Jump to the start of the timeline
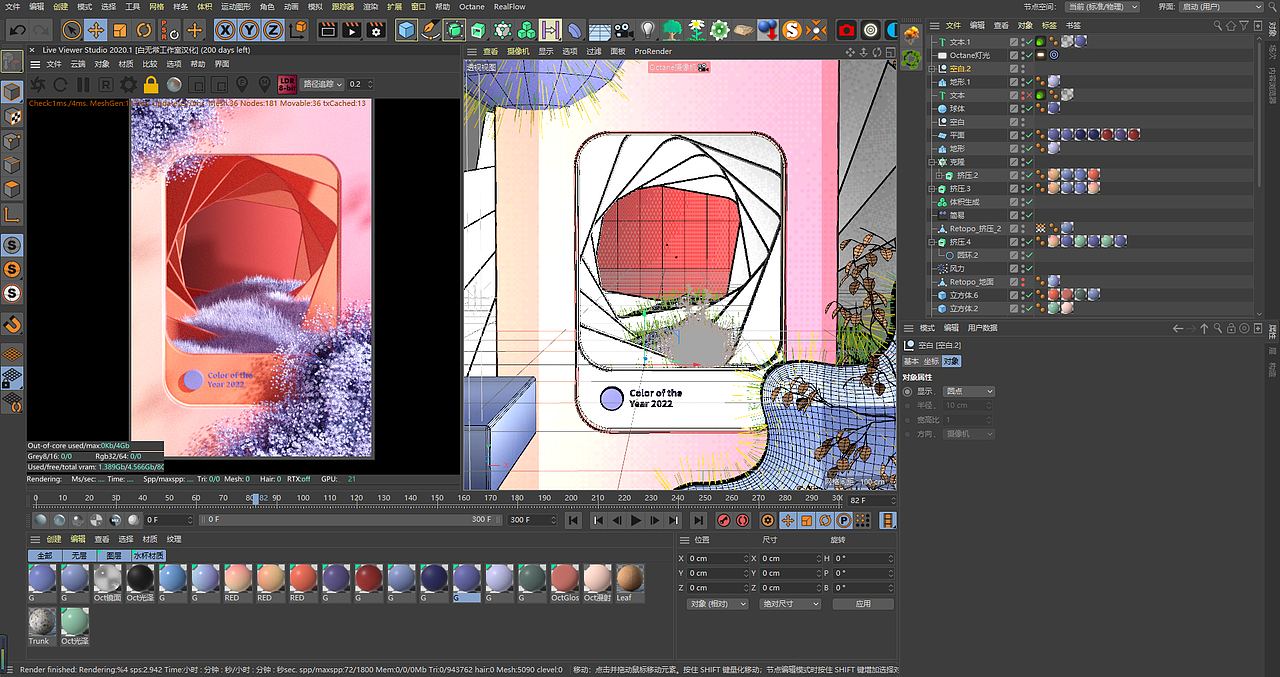1280x677 pixels. (573, 520)
